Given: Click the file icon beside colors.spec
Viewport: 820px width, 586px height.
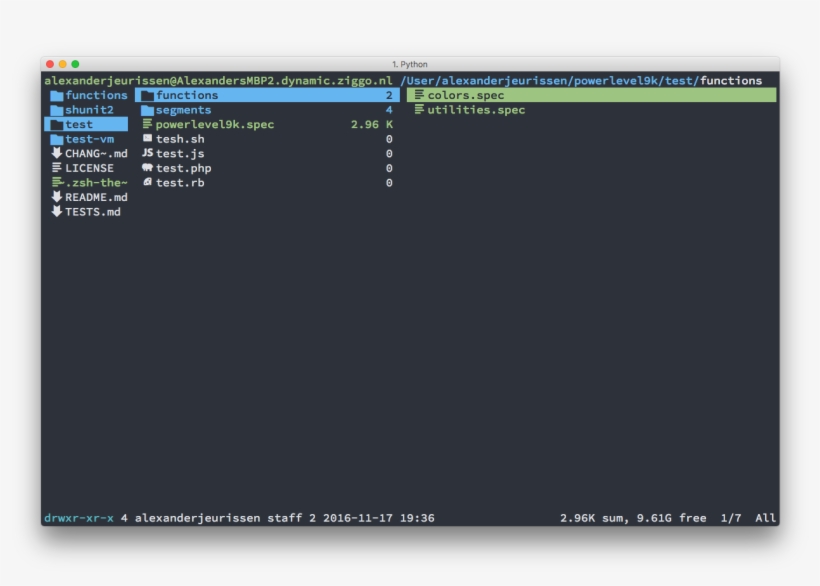Looking at the screenshot, I should (x=419, y=96).
